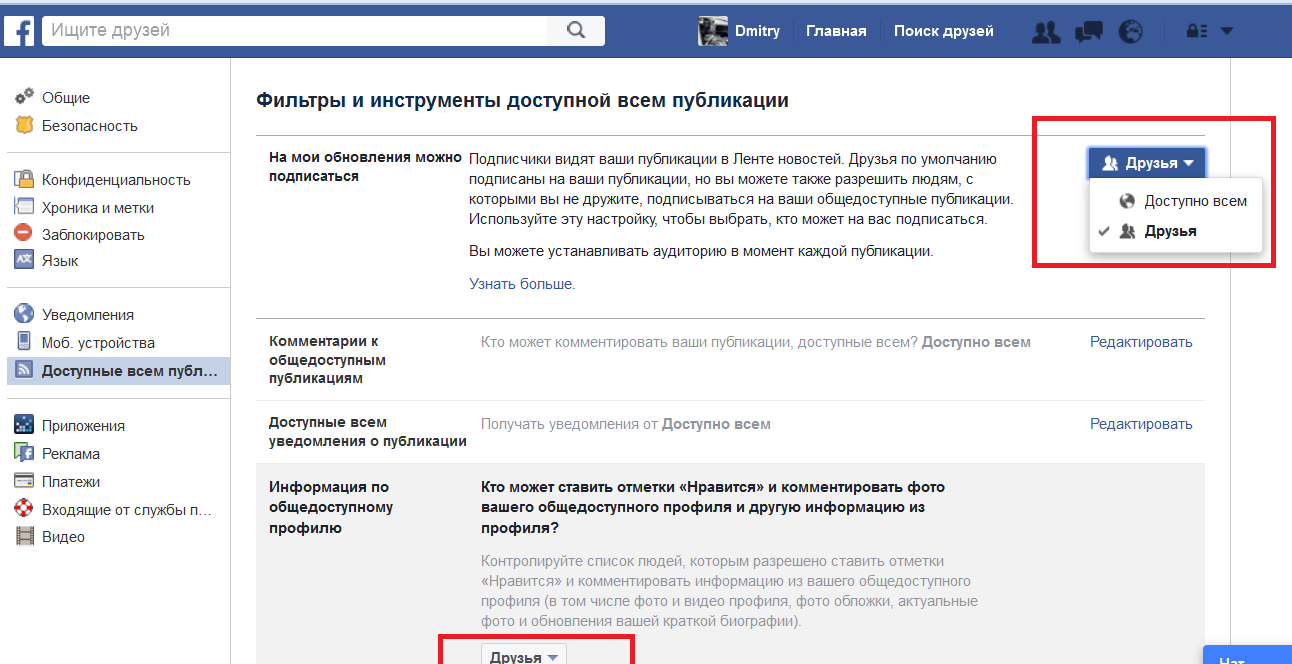Open the Dmitry profile link
Screen dimensions: 1292x664
(x=756, y=31)
